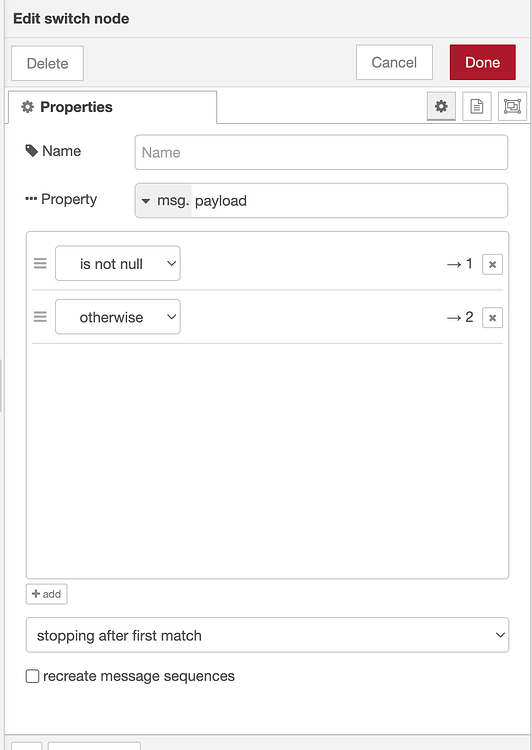Image resolution: width=532 pixels, height=750 pixels.
Task: Grab reorder handle of 'is not null' rule
Action: [40, 264]
